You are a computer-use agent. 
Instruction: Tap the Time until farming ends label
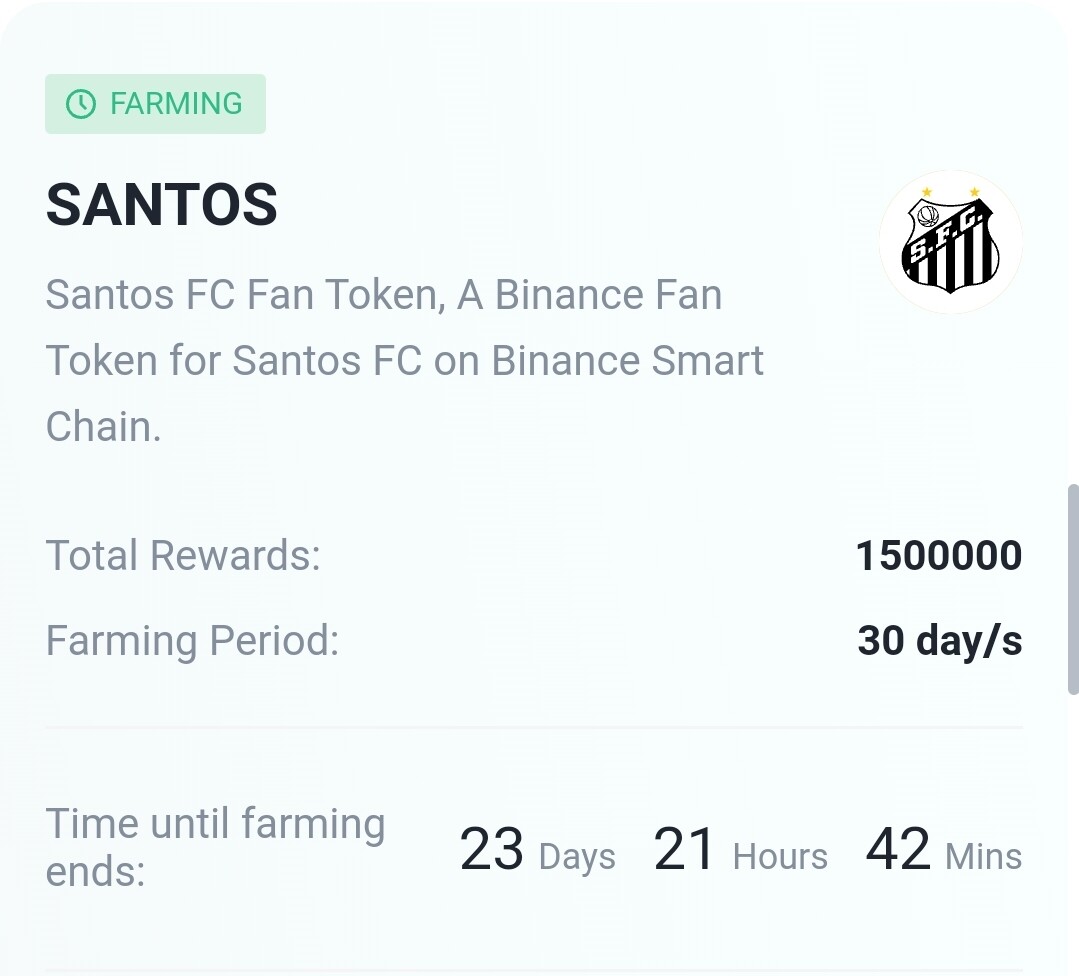point(215,847)
